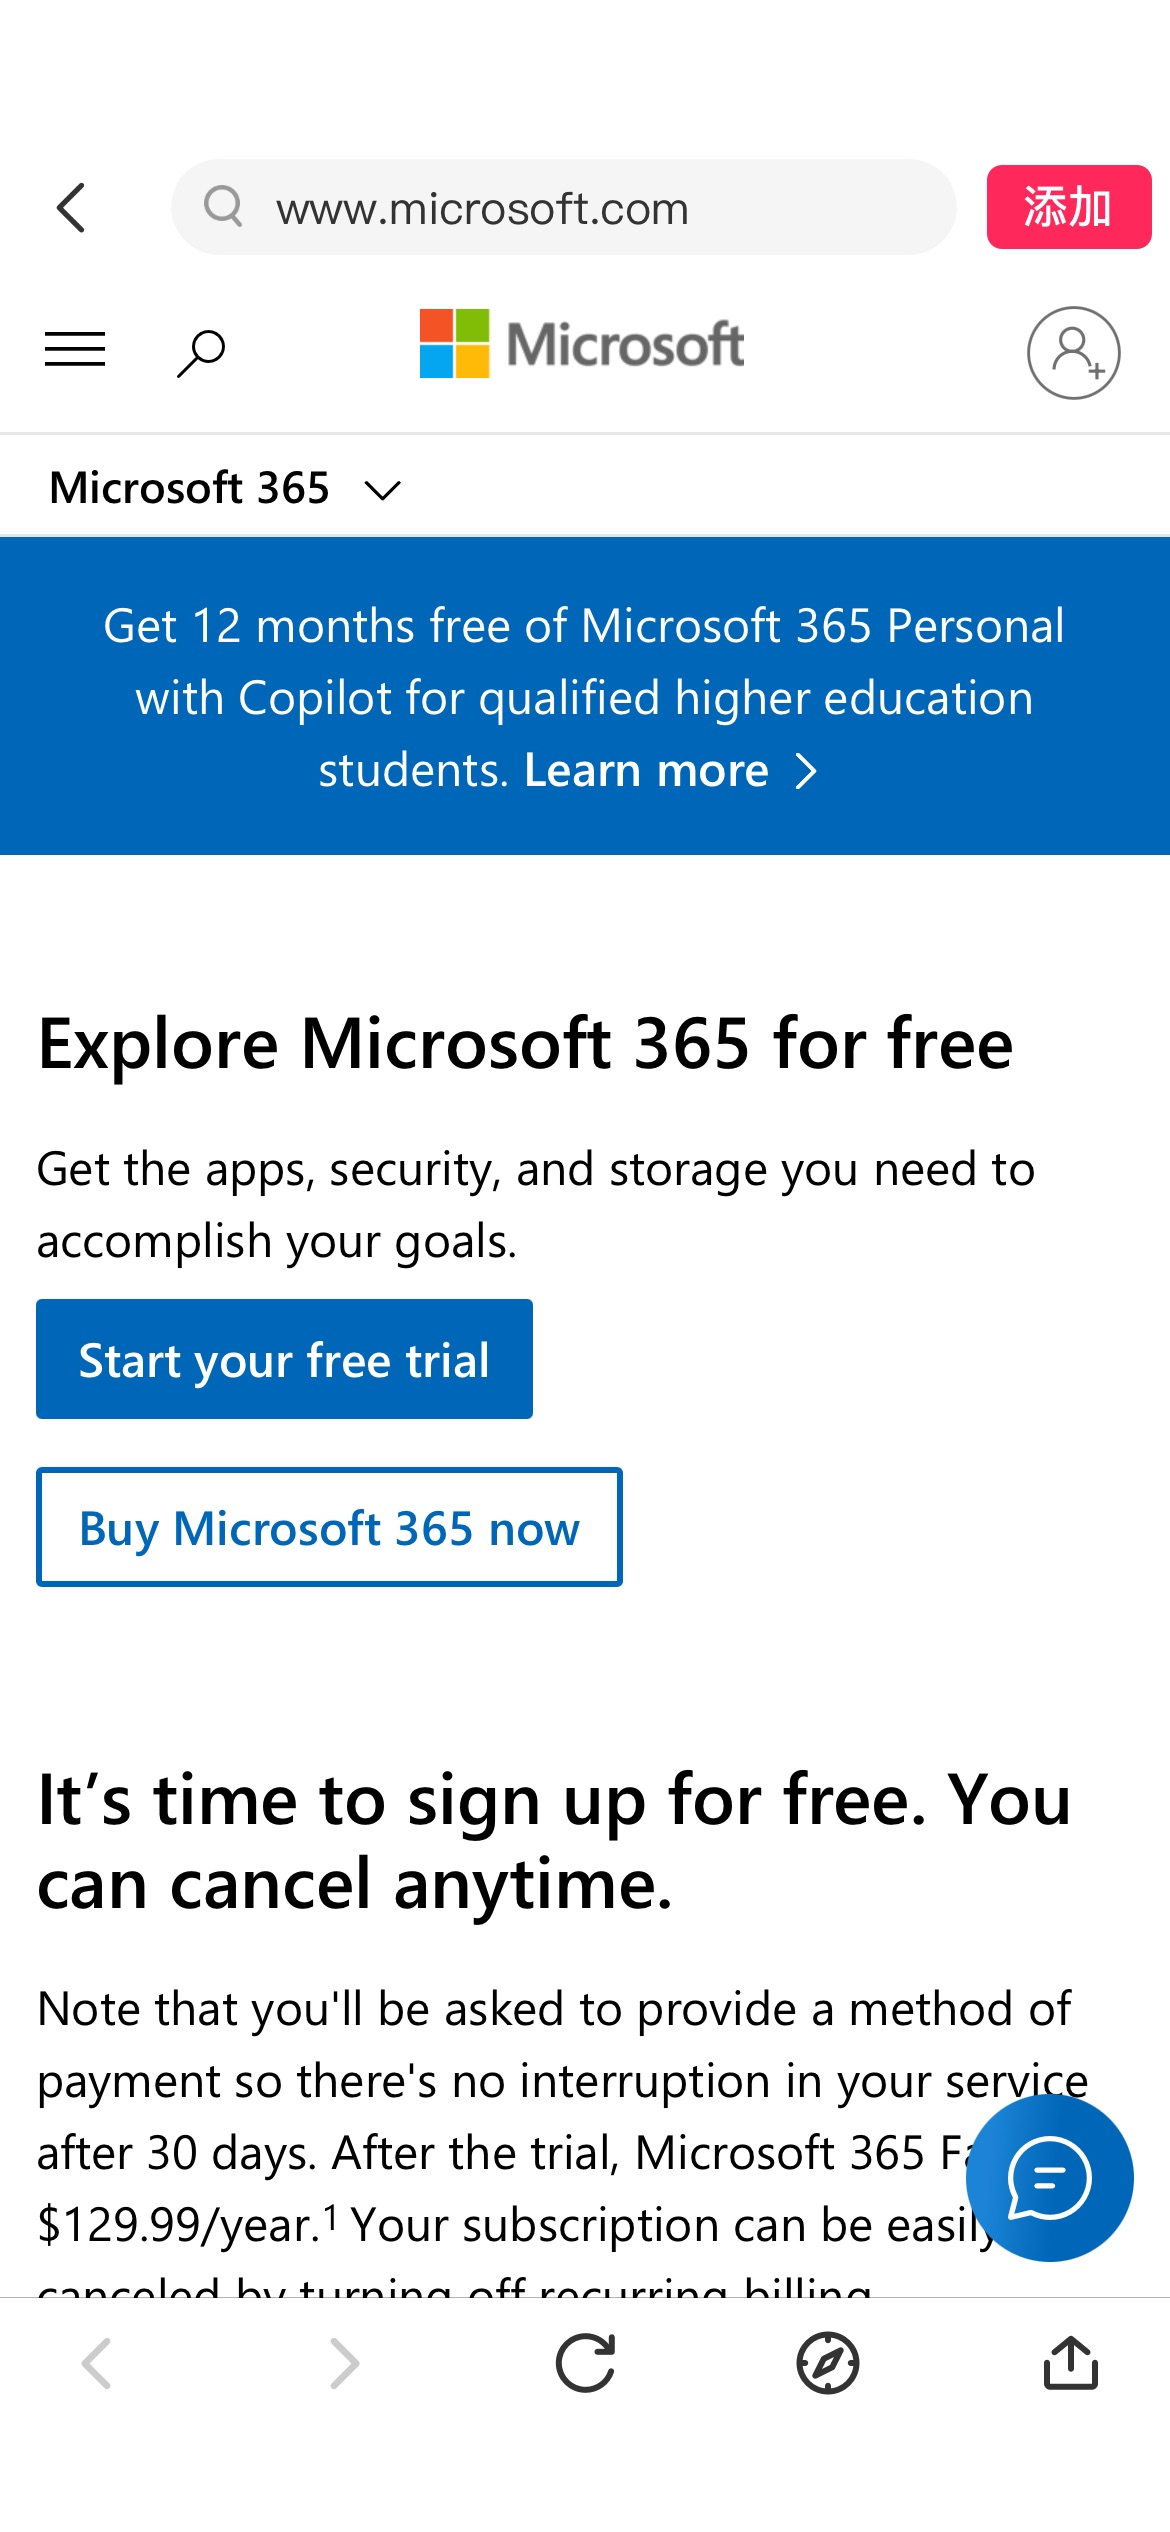Select the Microsoft 365 menu item

pyautogui.click(x=193, y=489)
